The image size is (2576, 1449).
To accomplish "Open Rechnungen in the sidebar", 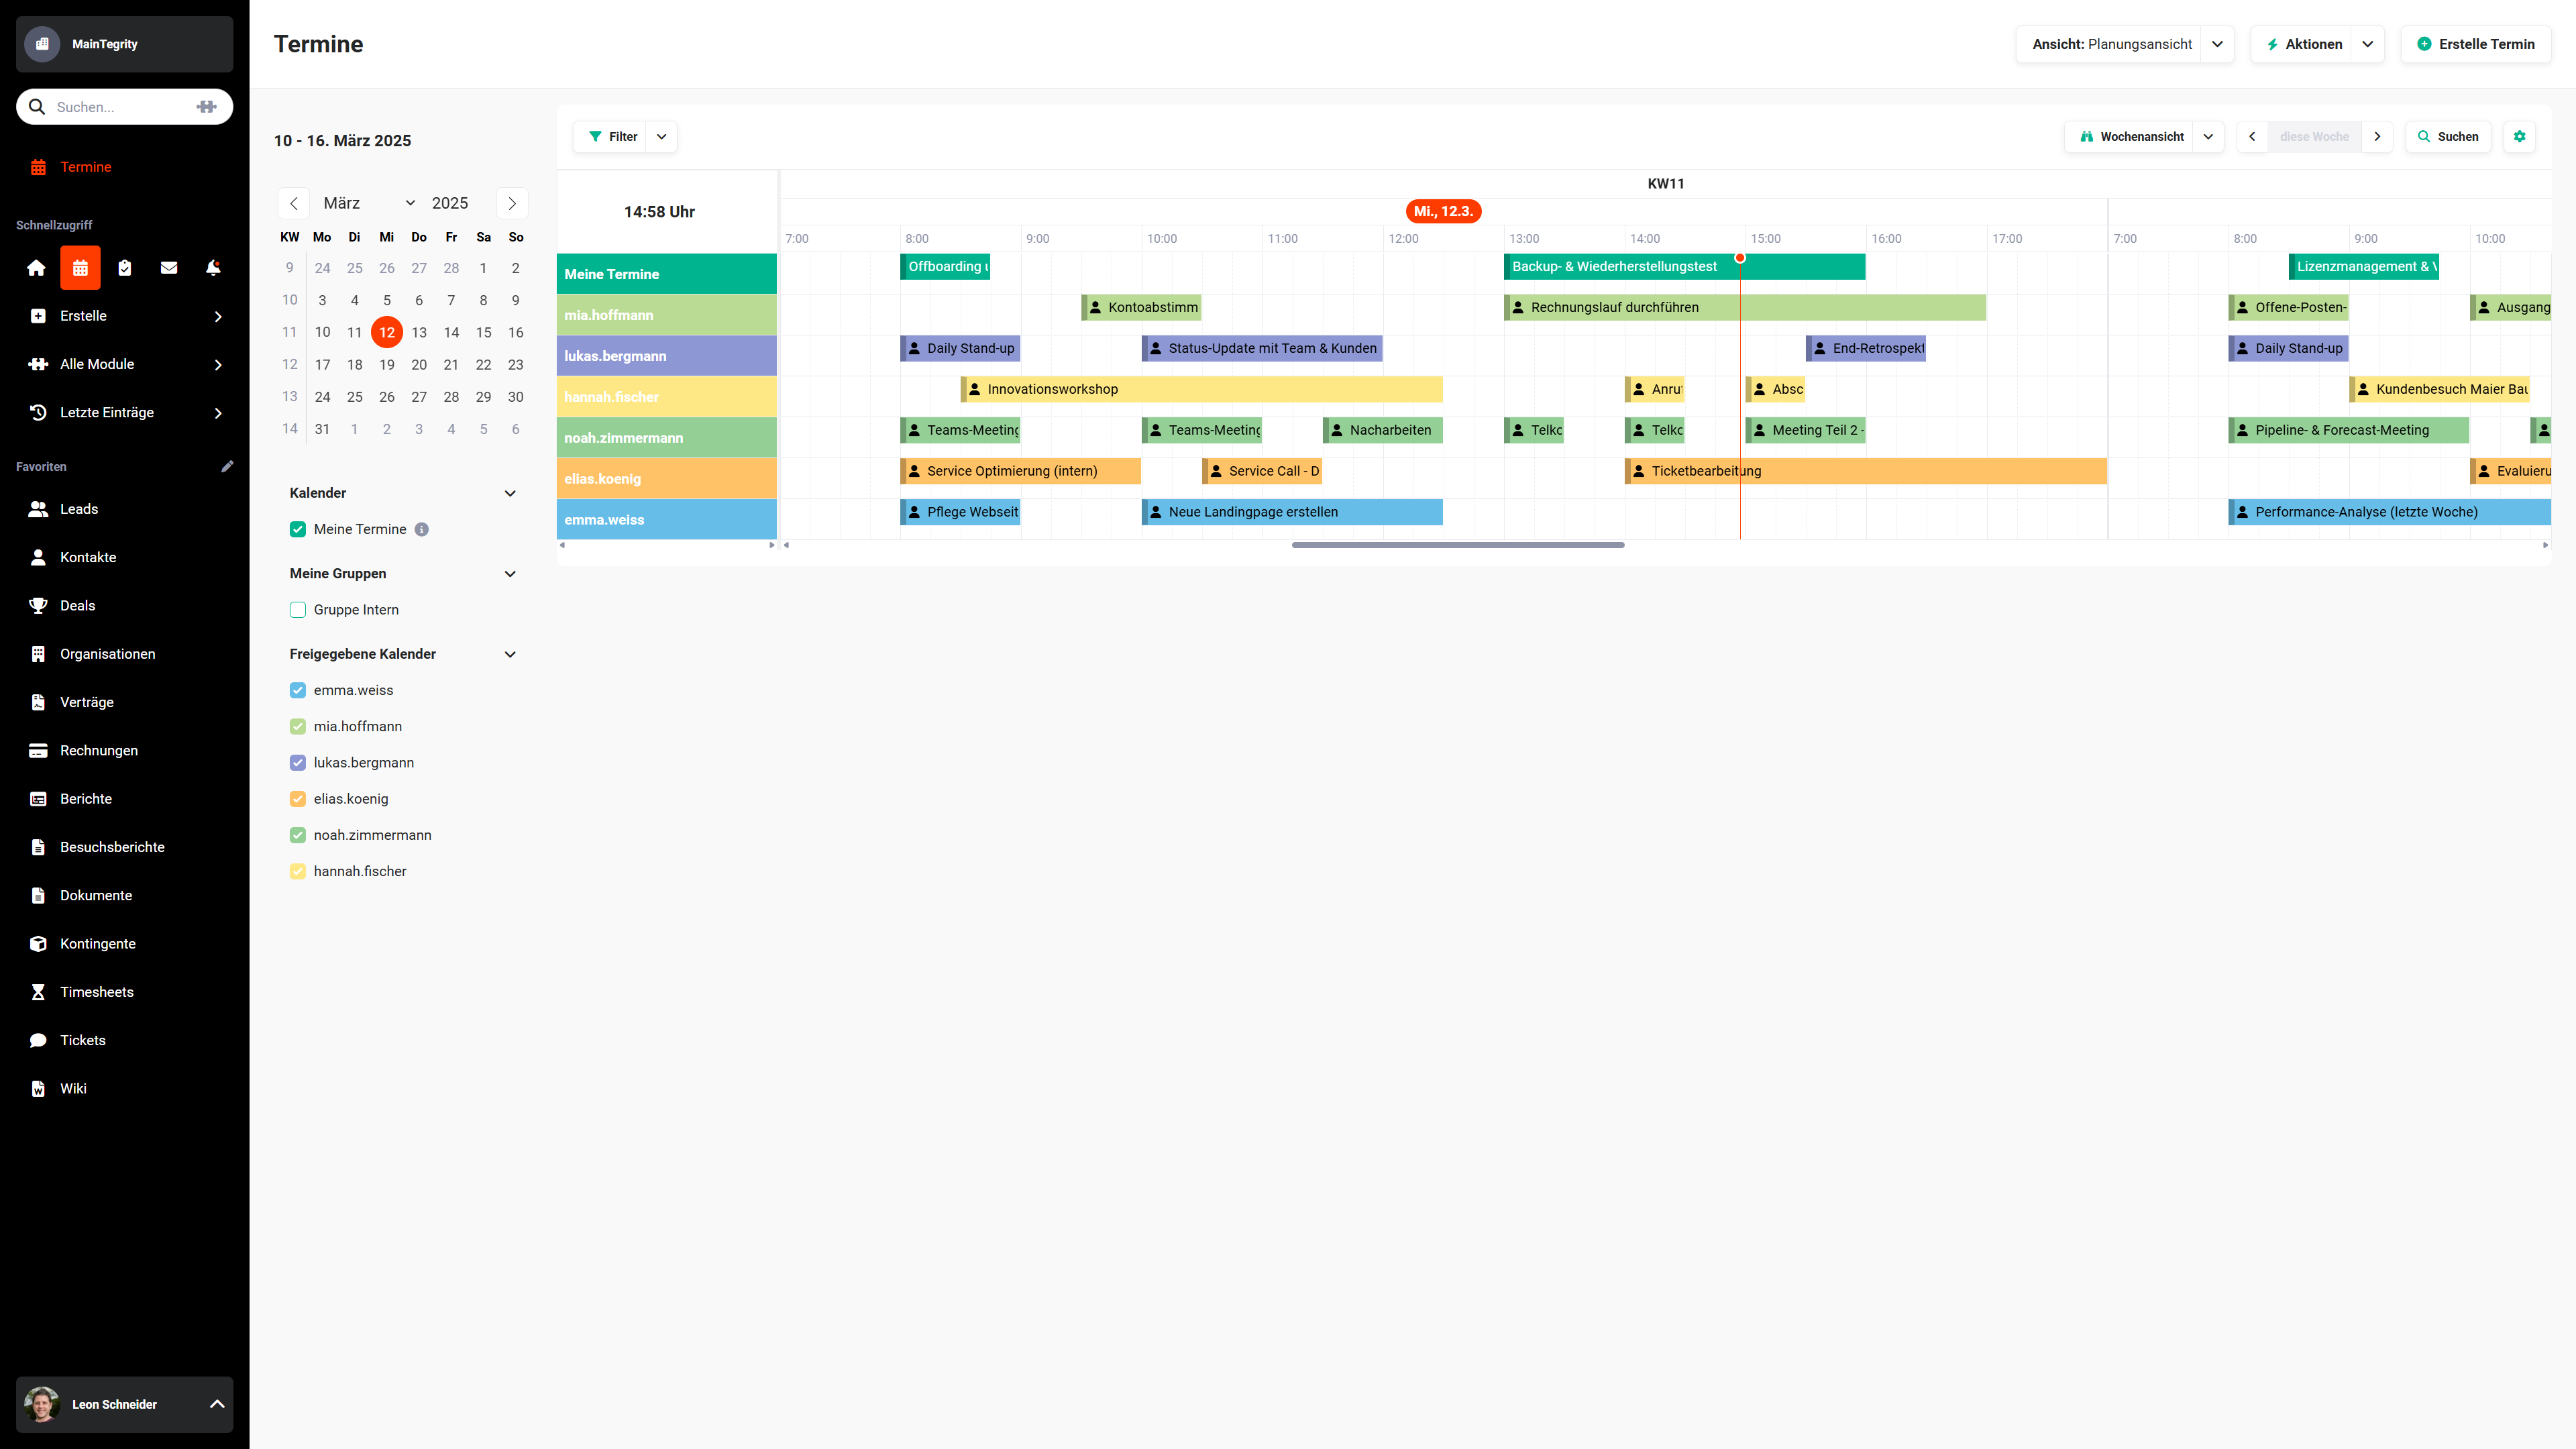I will (x=99, y=750).
